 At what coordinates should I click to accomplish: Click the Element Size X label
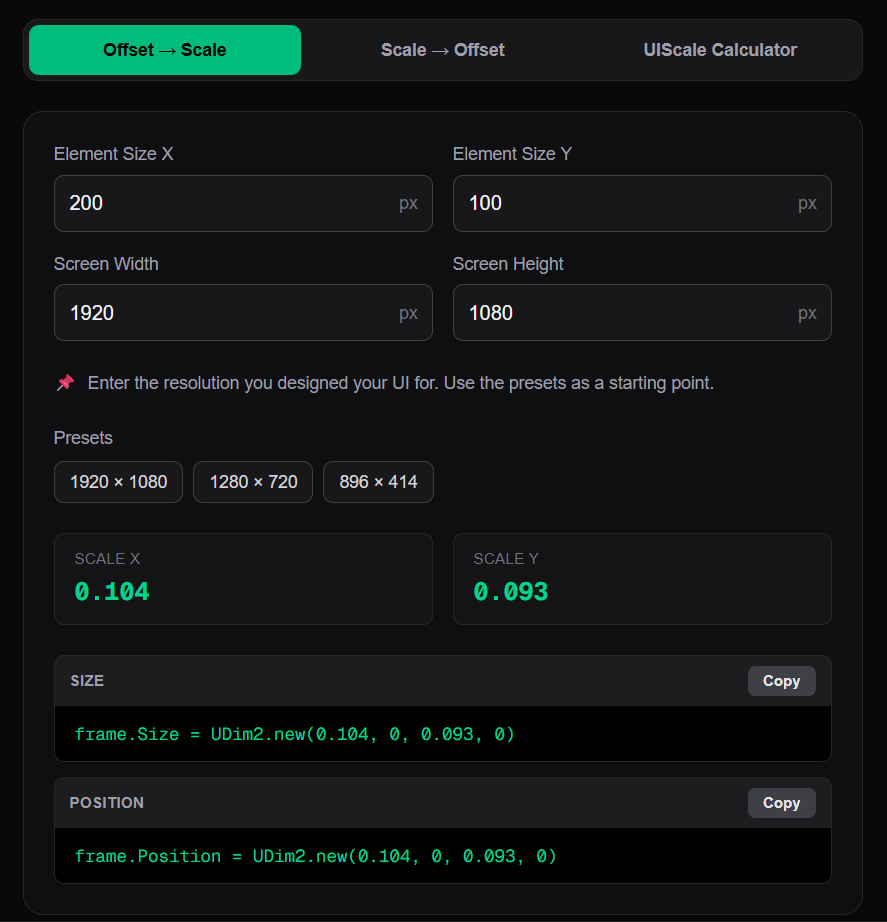[x=114, y=154]
